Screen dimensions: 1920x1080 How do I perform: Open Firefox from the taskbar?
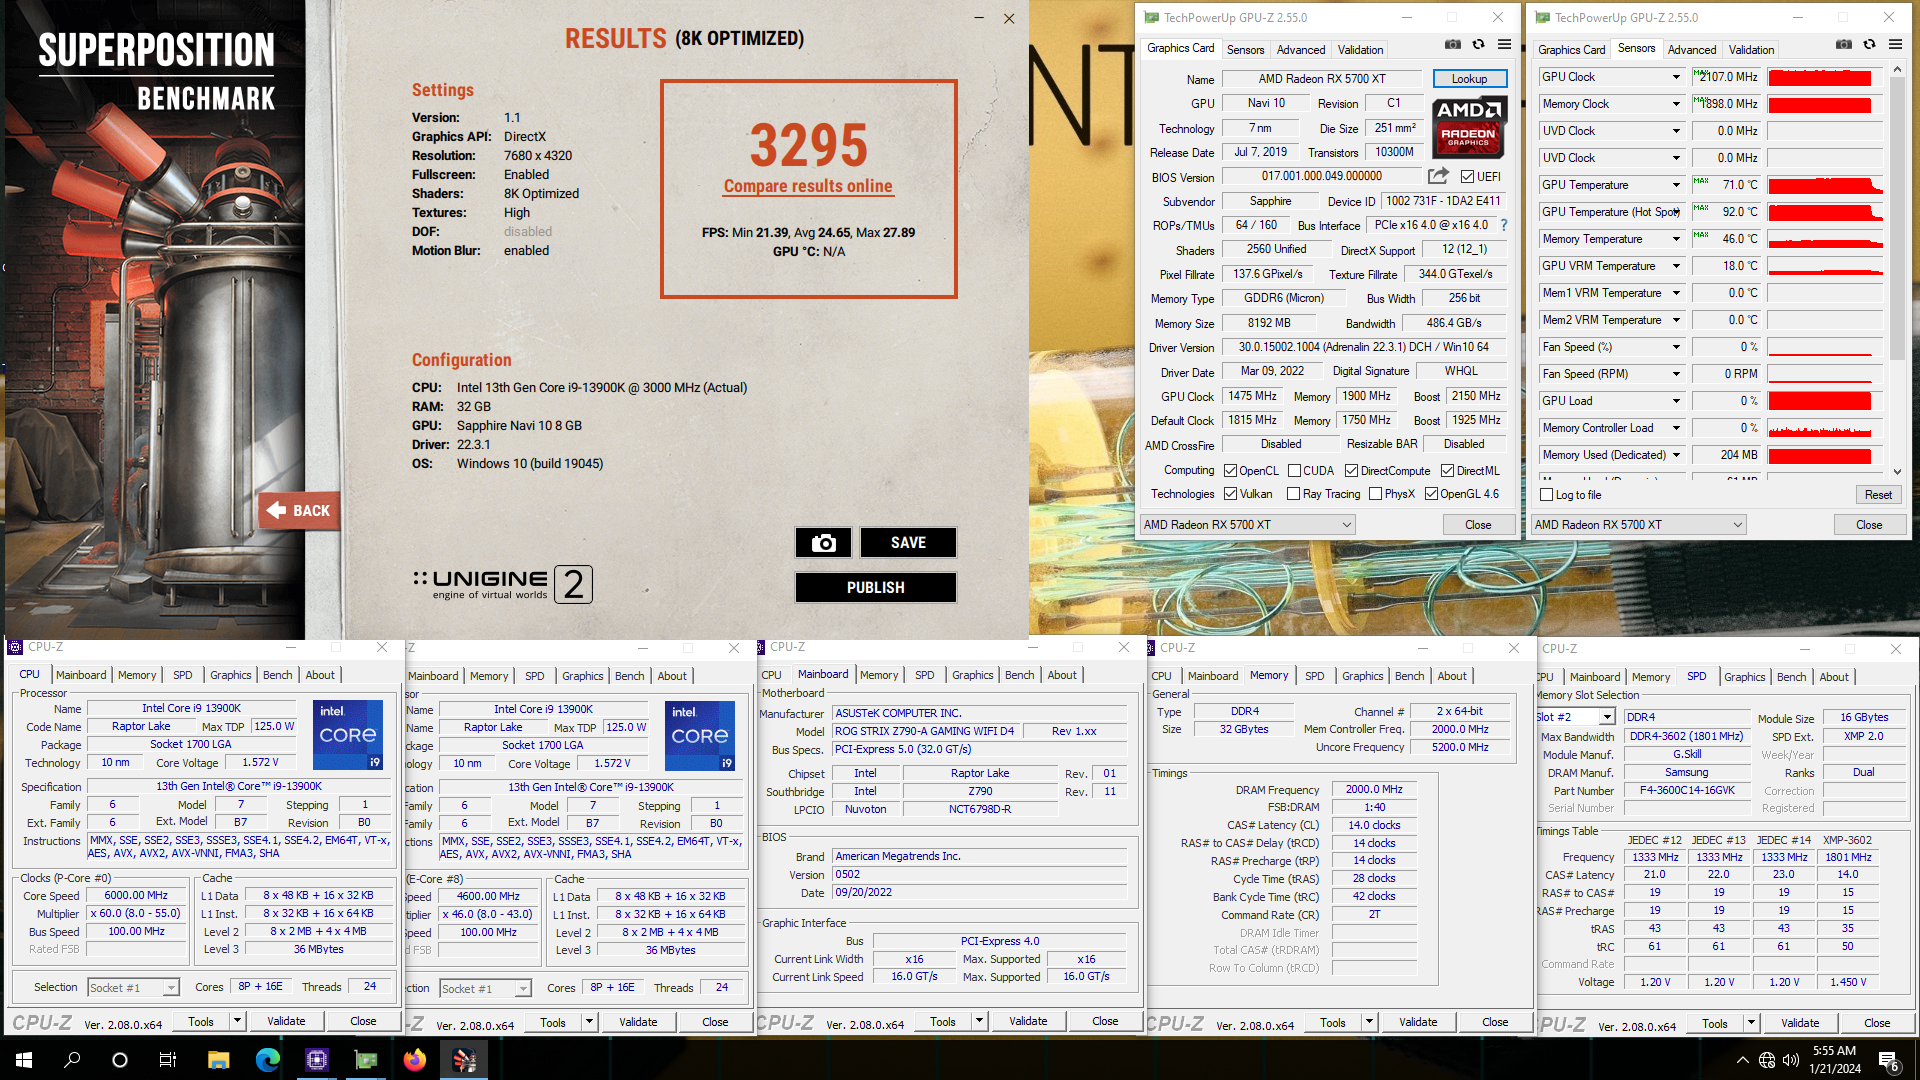tap(415, 1060)
